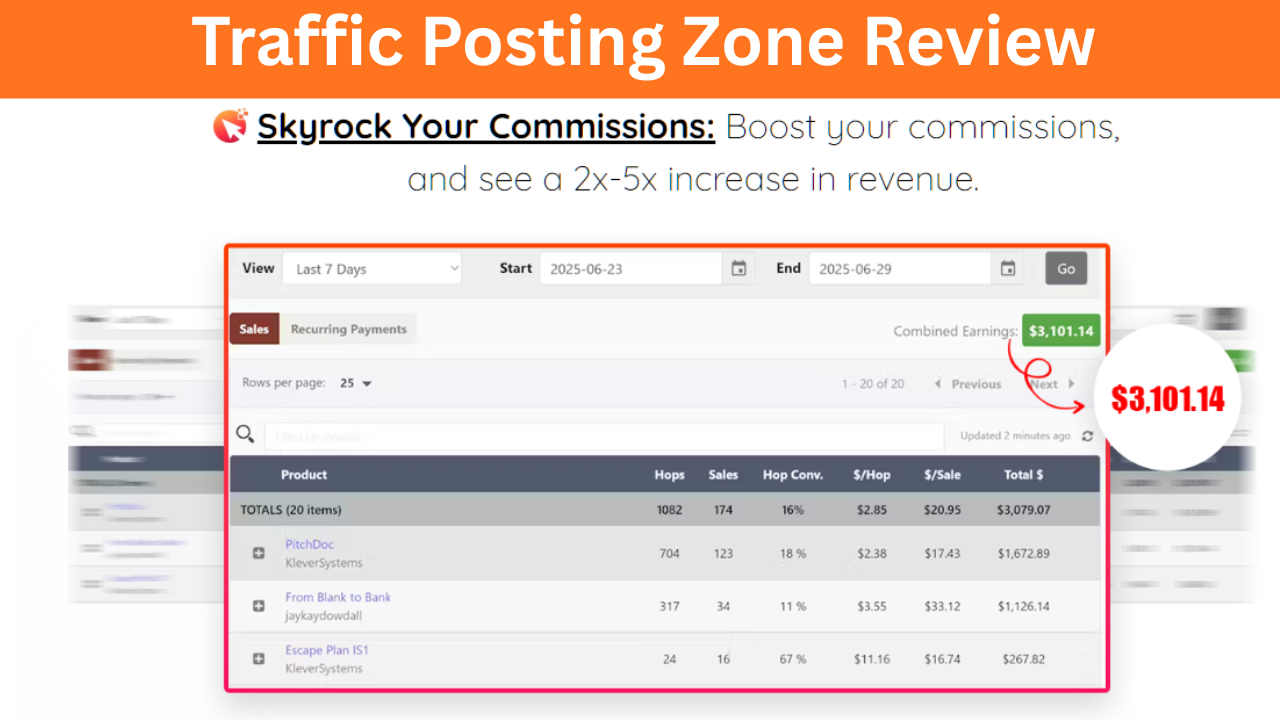The width and height of the screenshot is (1280, 720).
Task: Expand the From Blank to Bank row
Action: click(x=259, y=606)
